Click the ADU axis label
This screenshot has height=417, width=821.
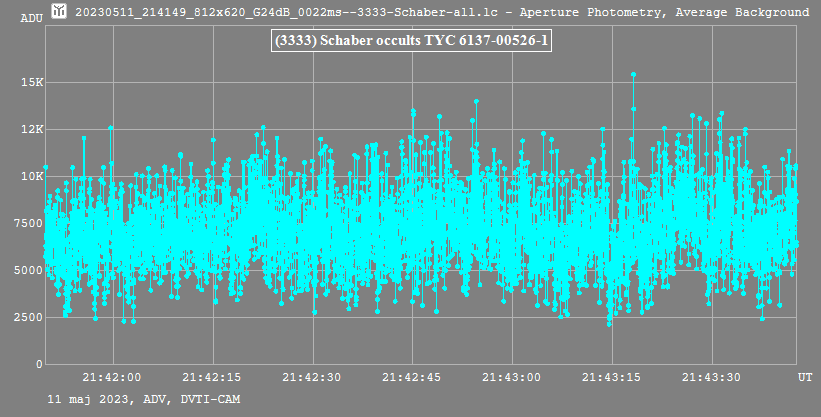31,18
